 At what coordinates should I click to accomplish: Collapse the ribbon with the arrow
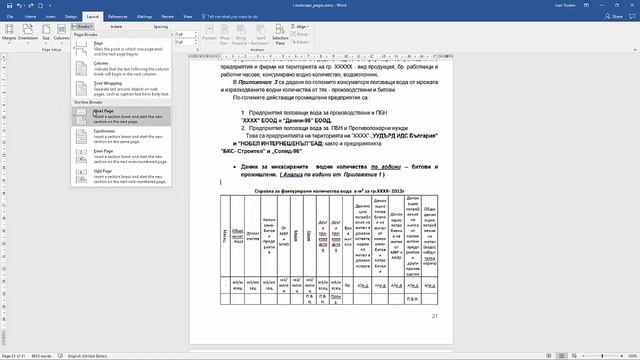(635, 50)
